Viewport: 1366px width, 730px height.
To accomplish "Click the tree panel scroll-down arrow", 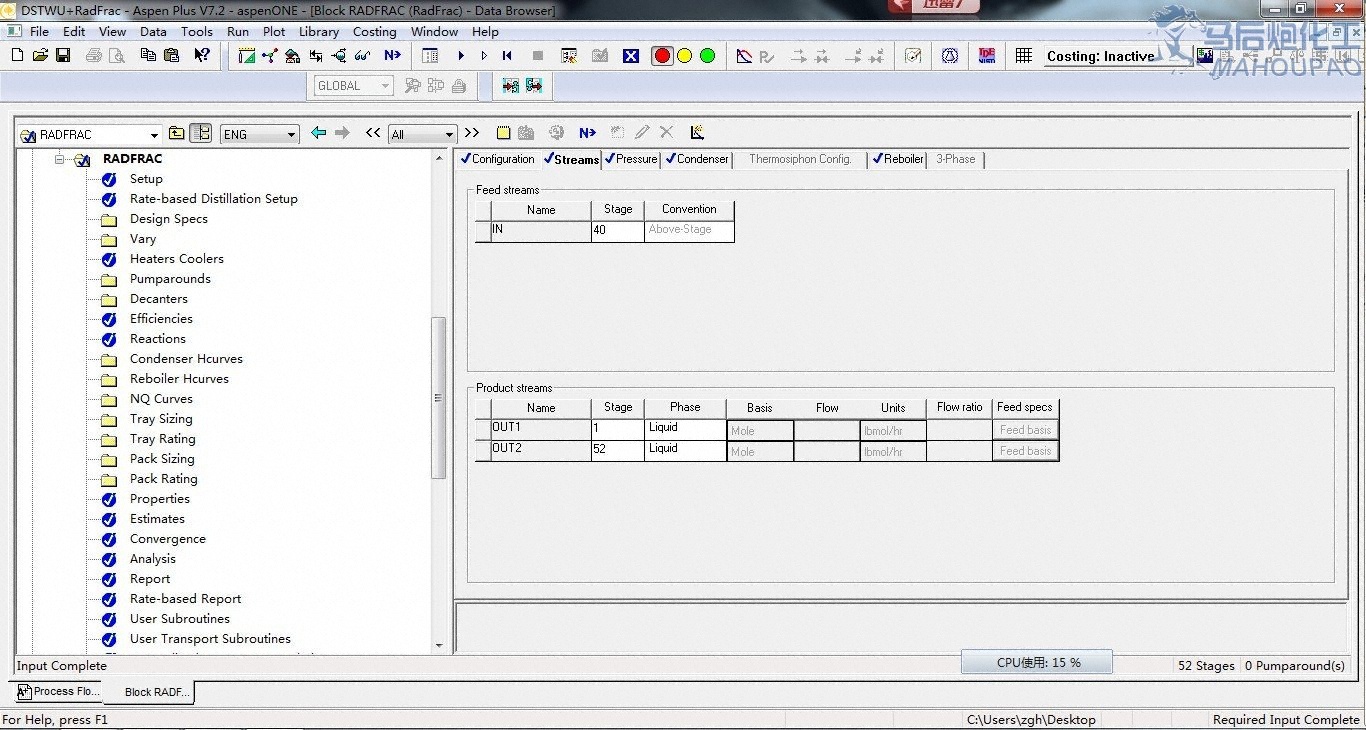I will [x=439, y=646].
